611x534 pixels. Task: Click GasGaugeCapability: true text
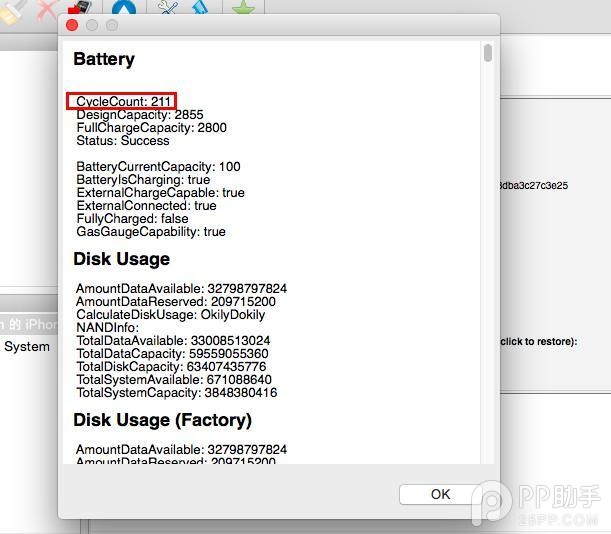click(151, 232)
